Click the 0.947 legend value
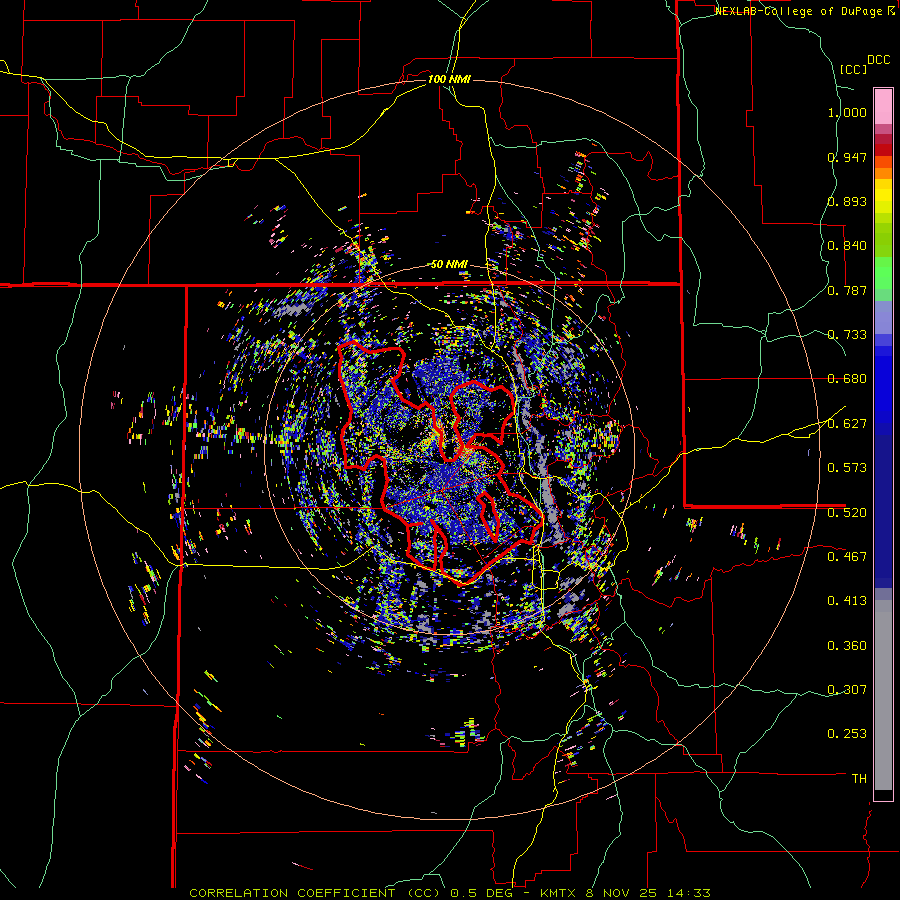 pos(847,157)
